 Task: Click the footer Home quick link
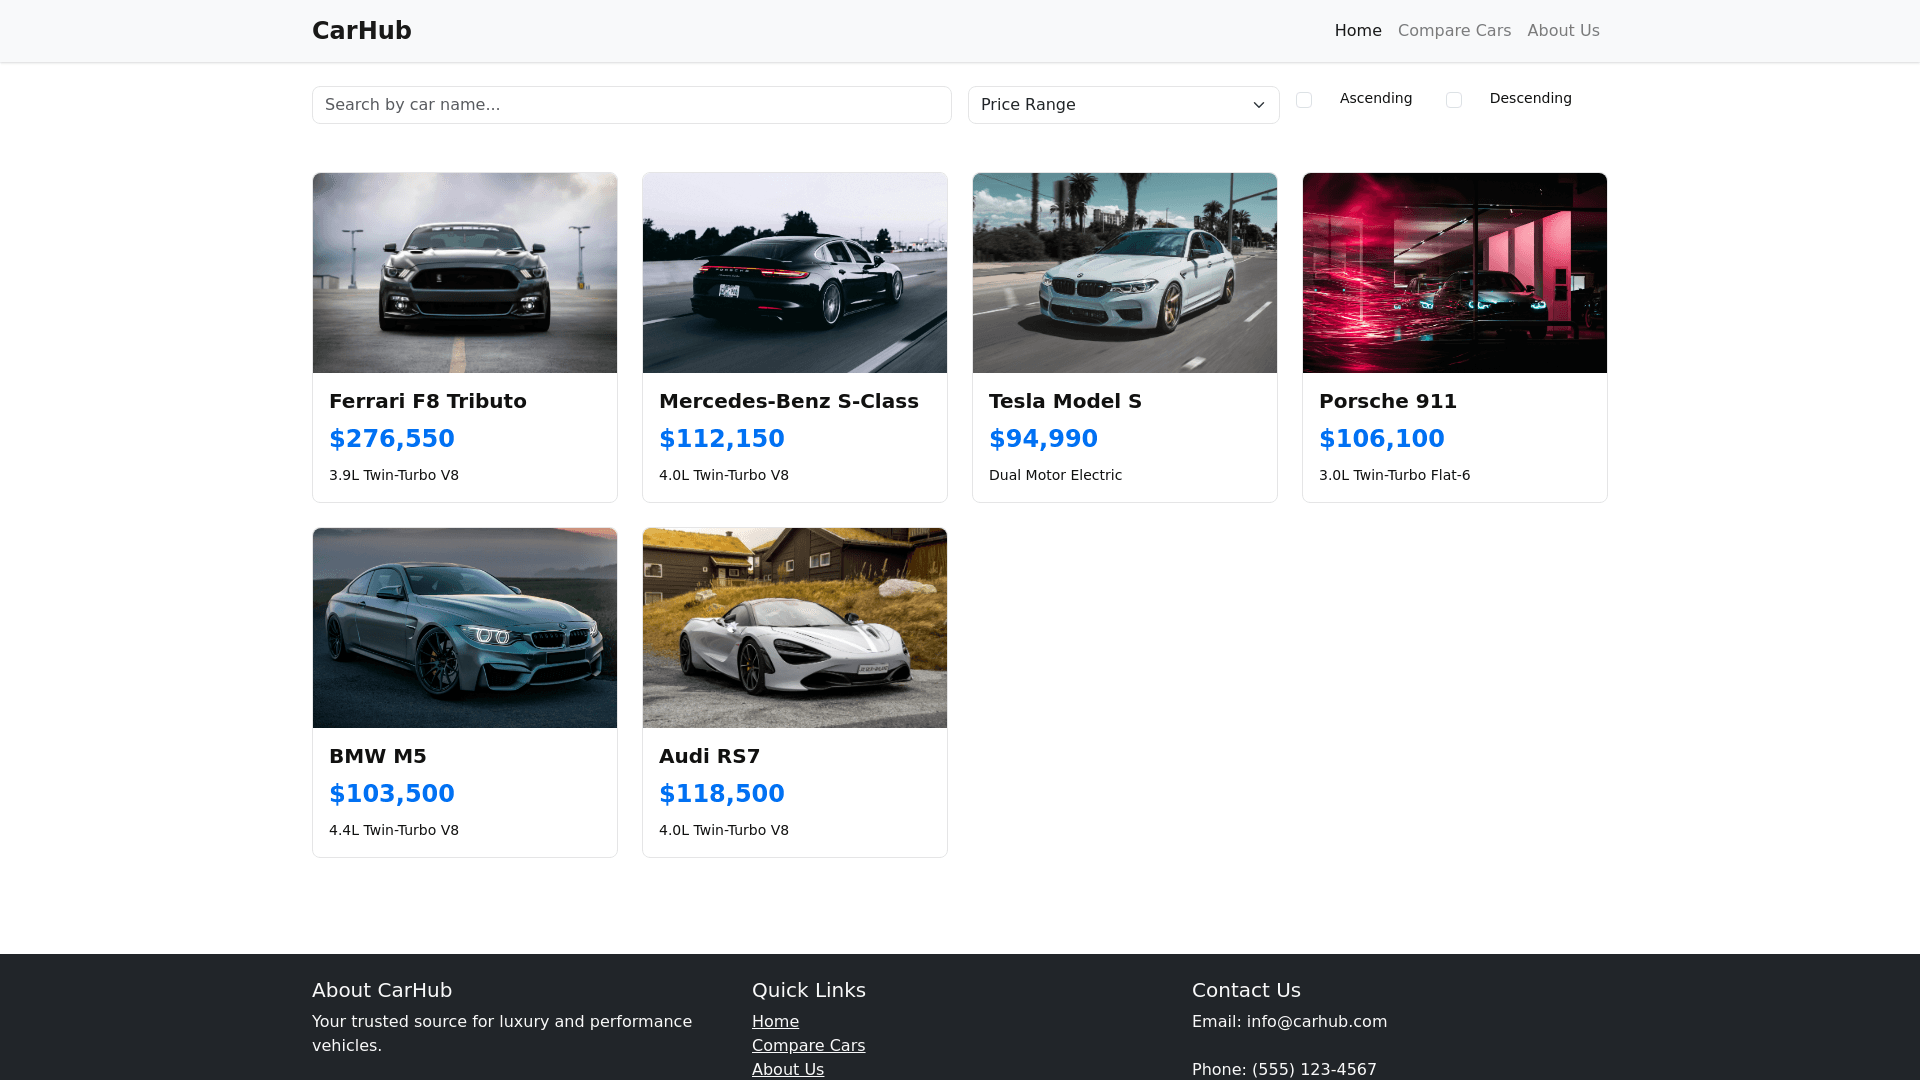tap(775, 1021)
